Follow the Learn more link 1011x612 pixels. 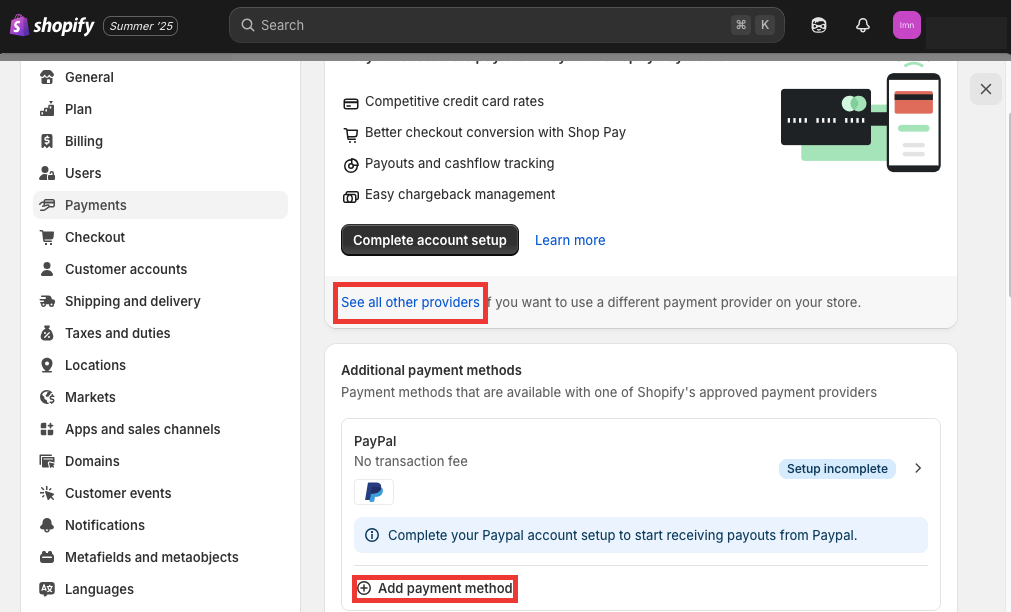pyautogui.click(x=570, y=241)
